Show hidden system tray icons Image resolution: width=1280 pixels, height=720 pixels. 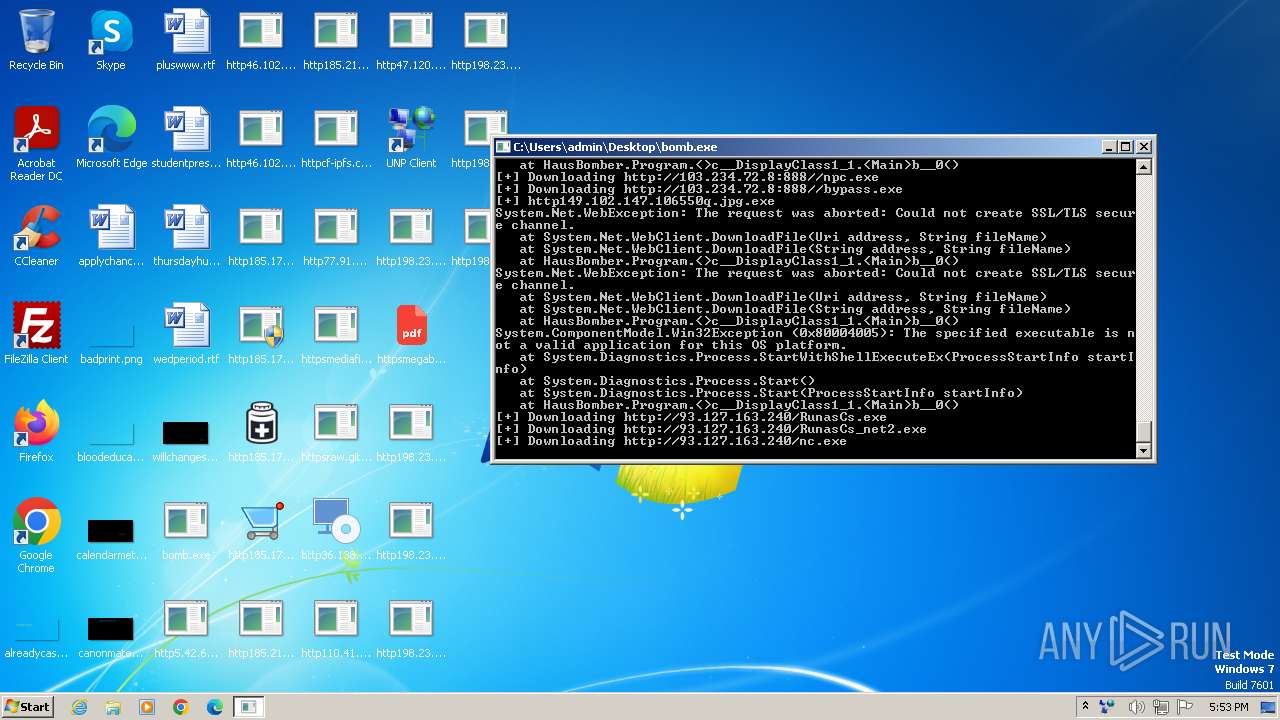(x=1085, y=707)
